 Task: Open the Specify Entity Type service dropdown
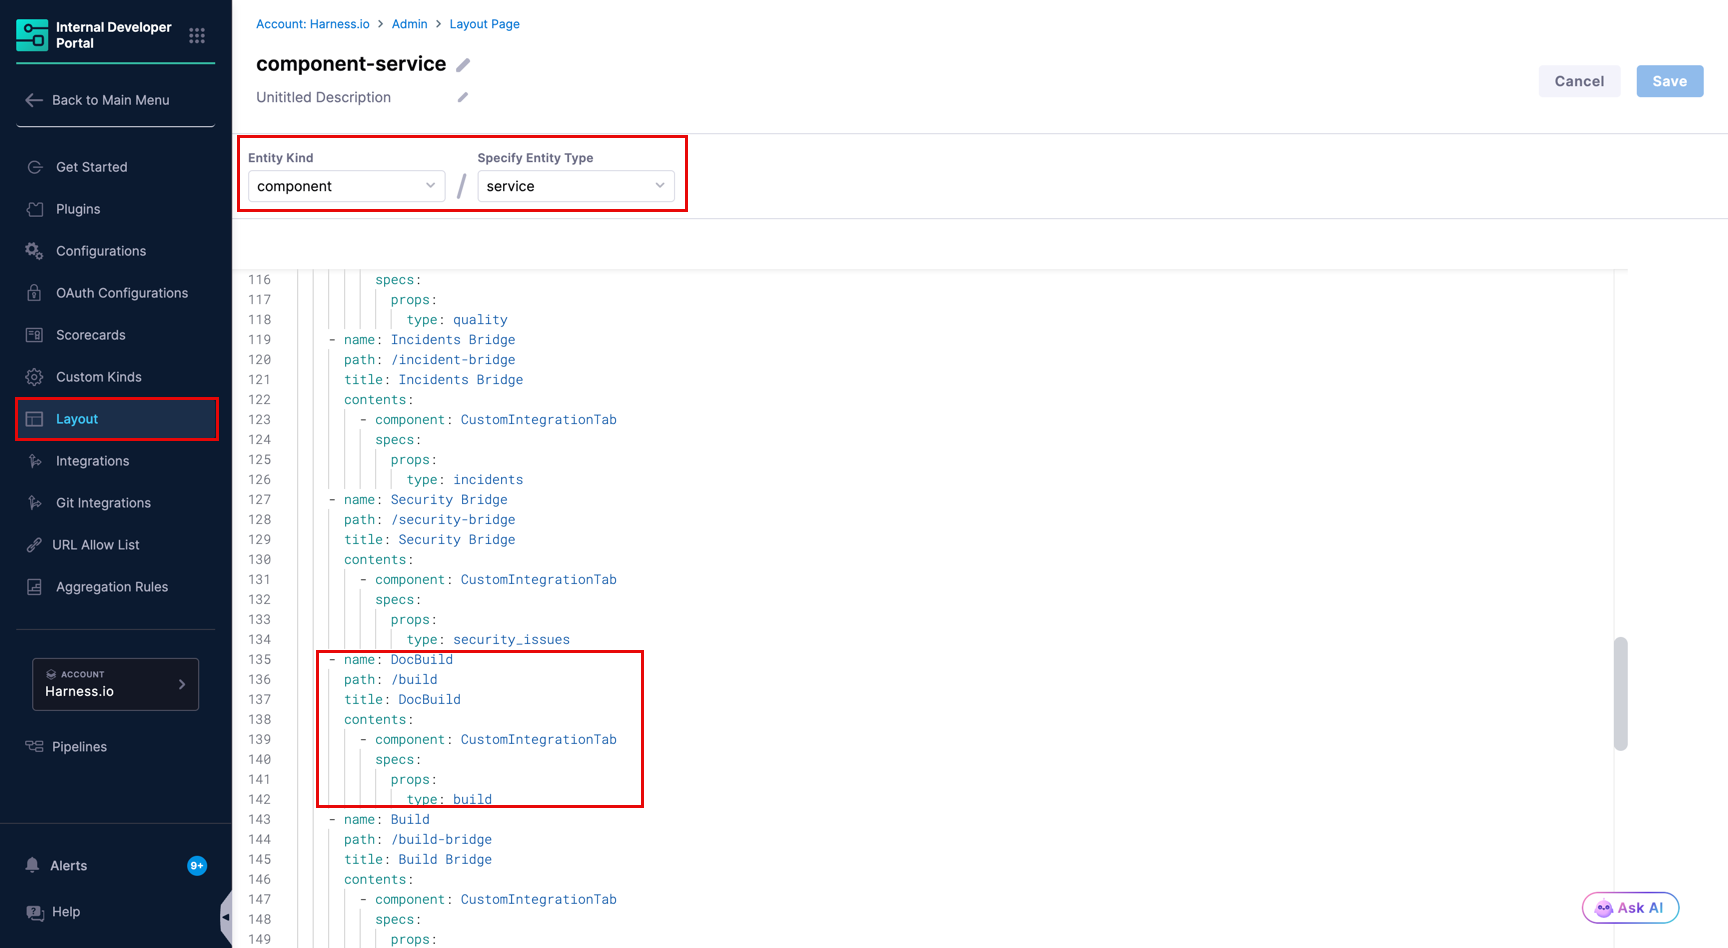pyautogui.click(x=576, y=186)
